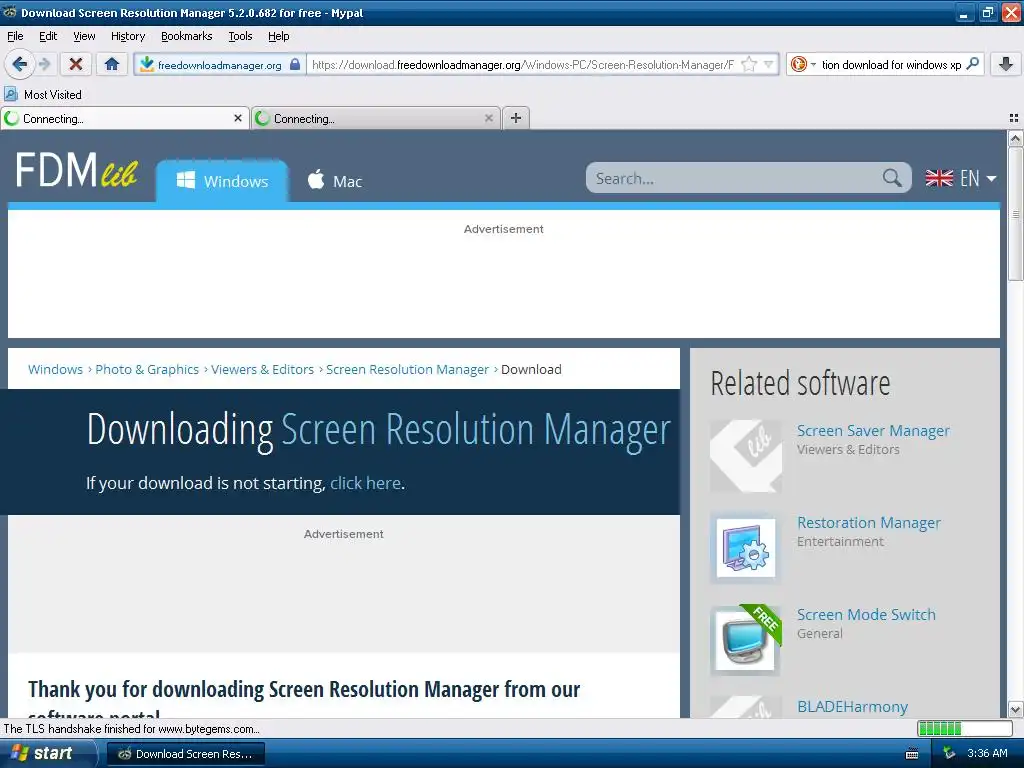Image resolution: width=1024 pixels, height=768 pixels.
Task: Click the 'Download' breadcrumb text
Action: (x=531, y=369)
